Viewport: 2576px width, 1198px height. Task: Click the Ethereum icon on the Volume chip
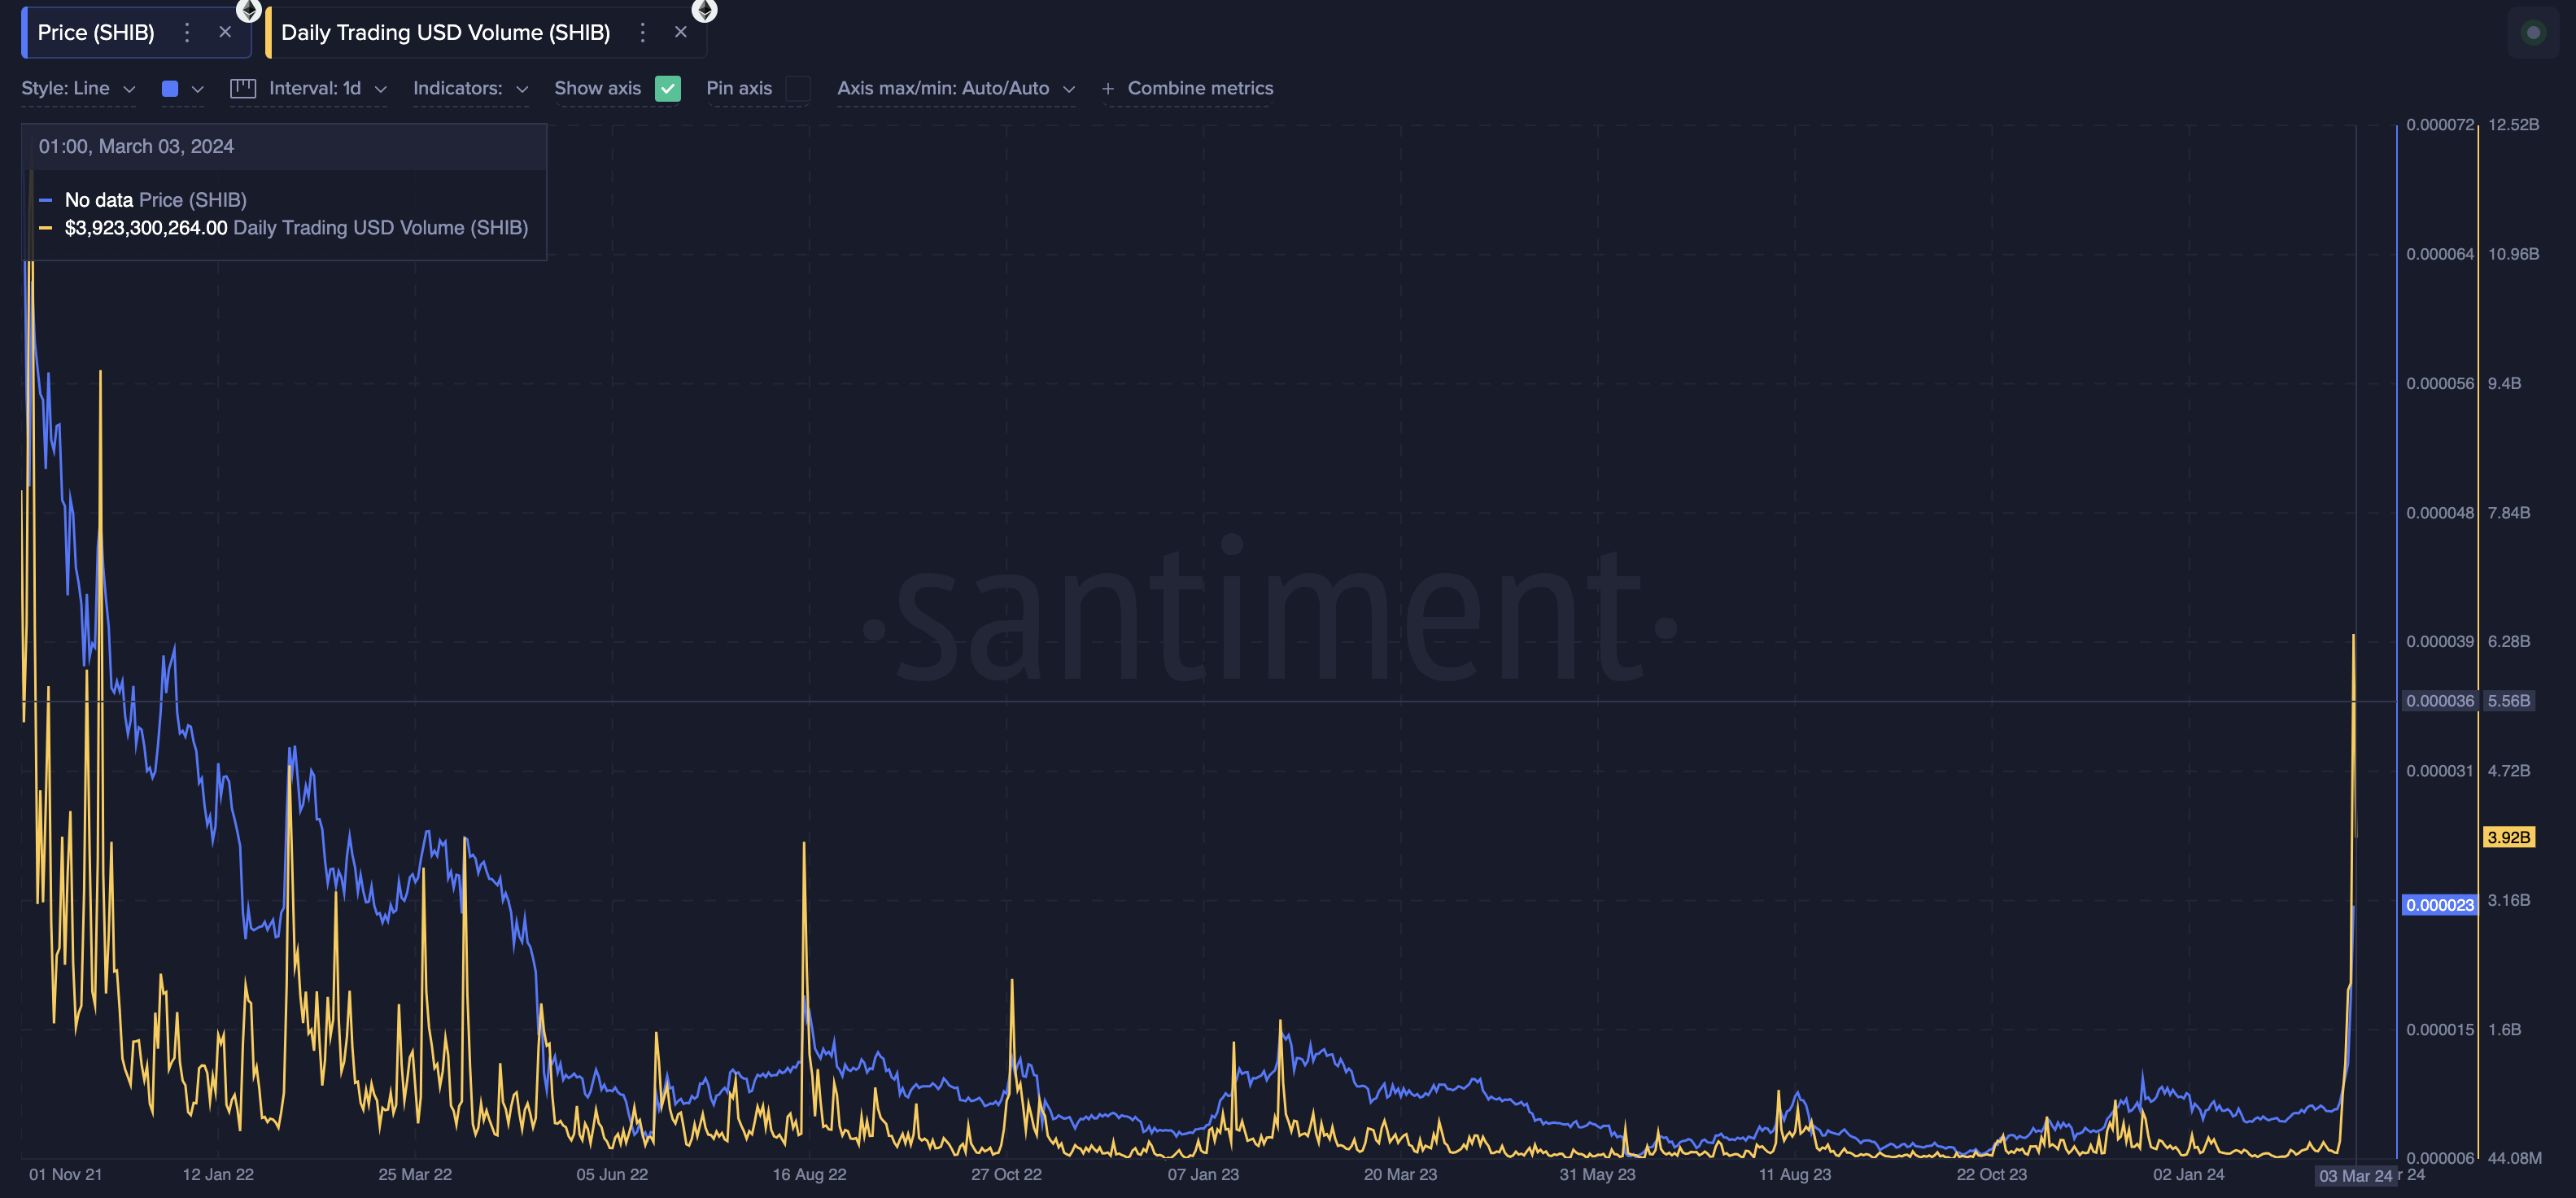pyautogui.click(x=705, y=11)
